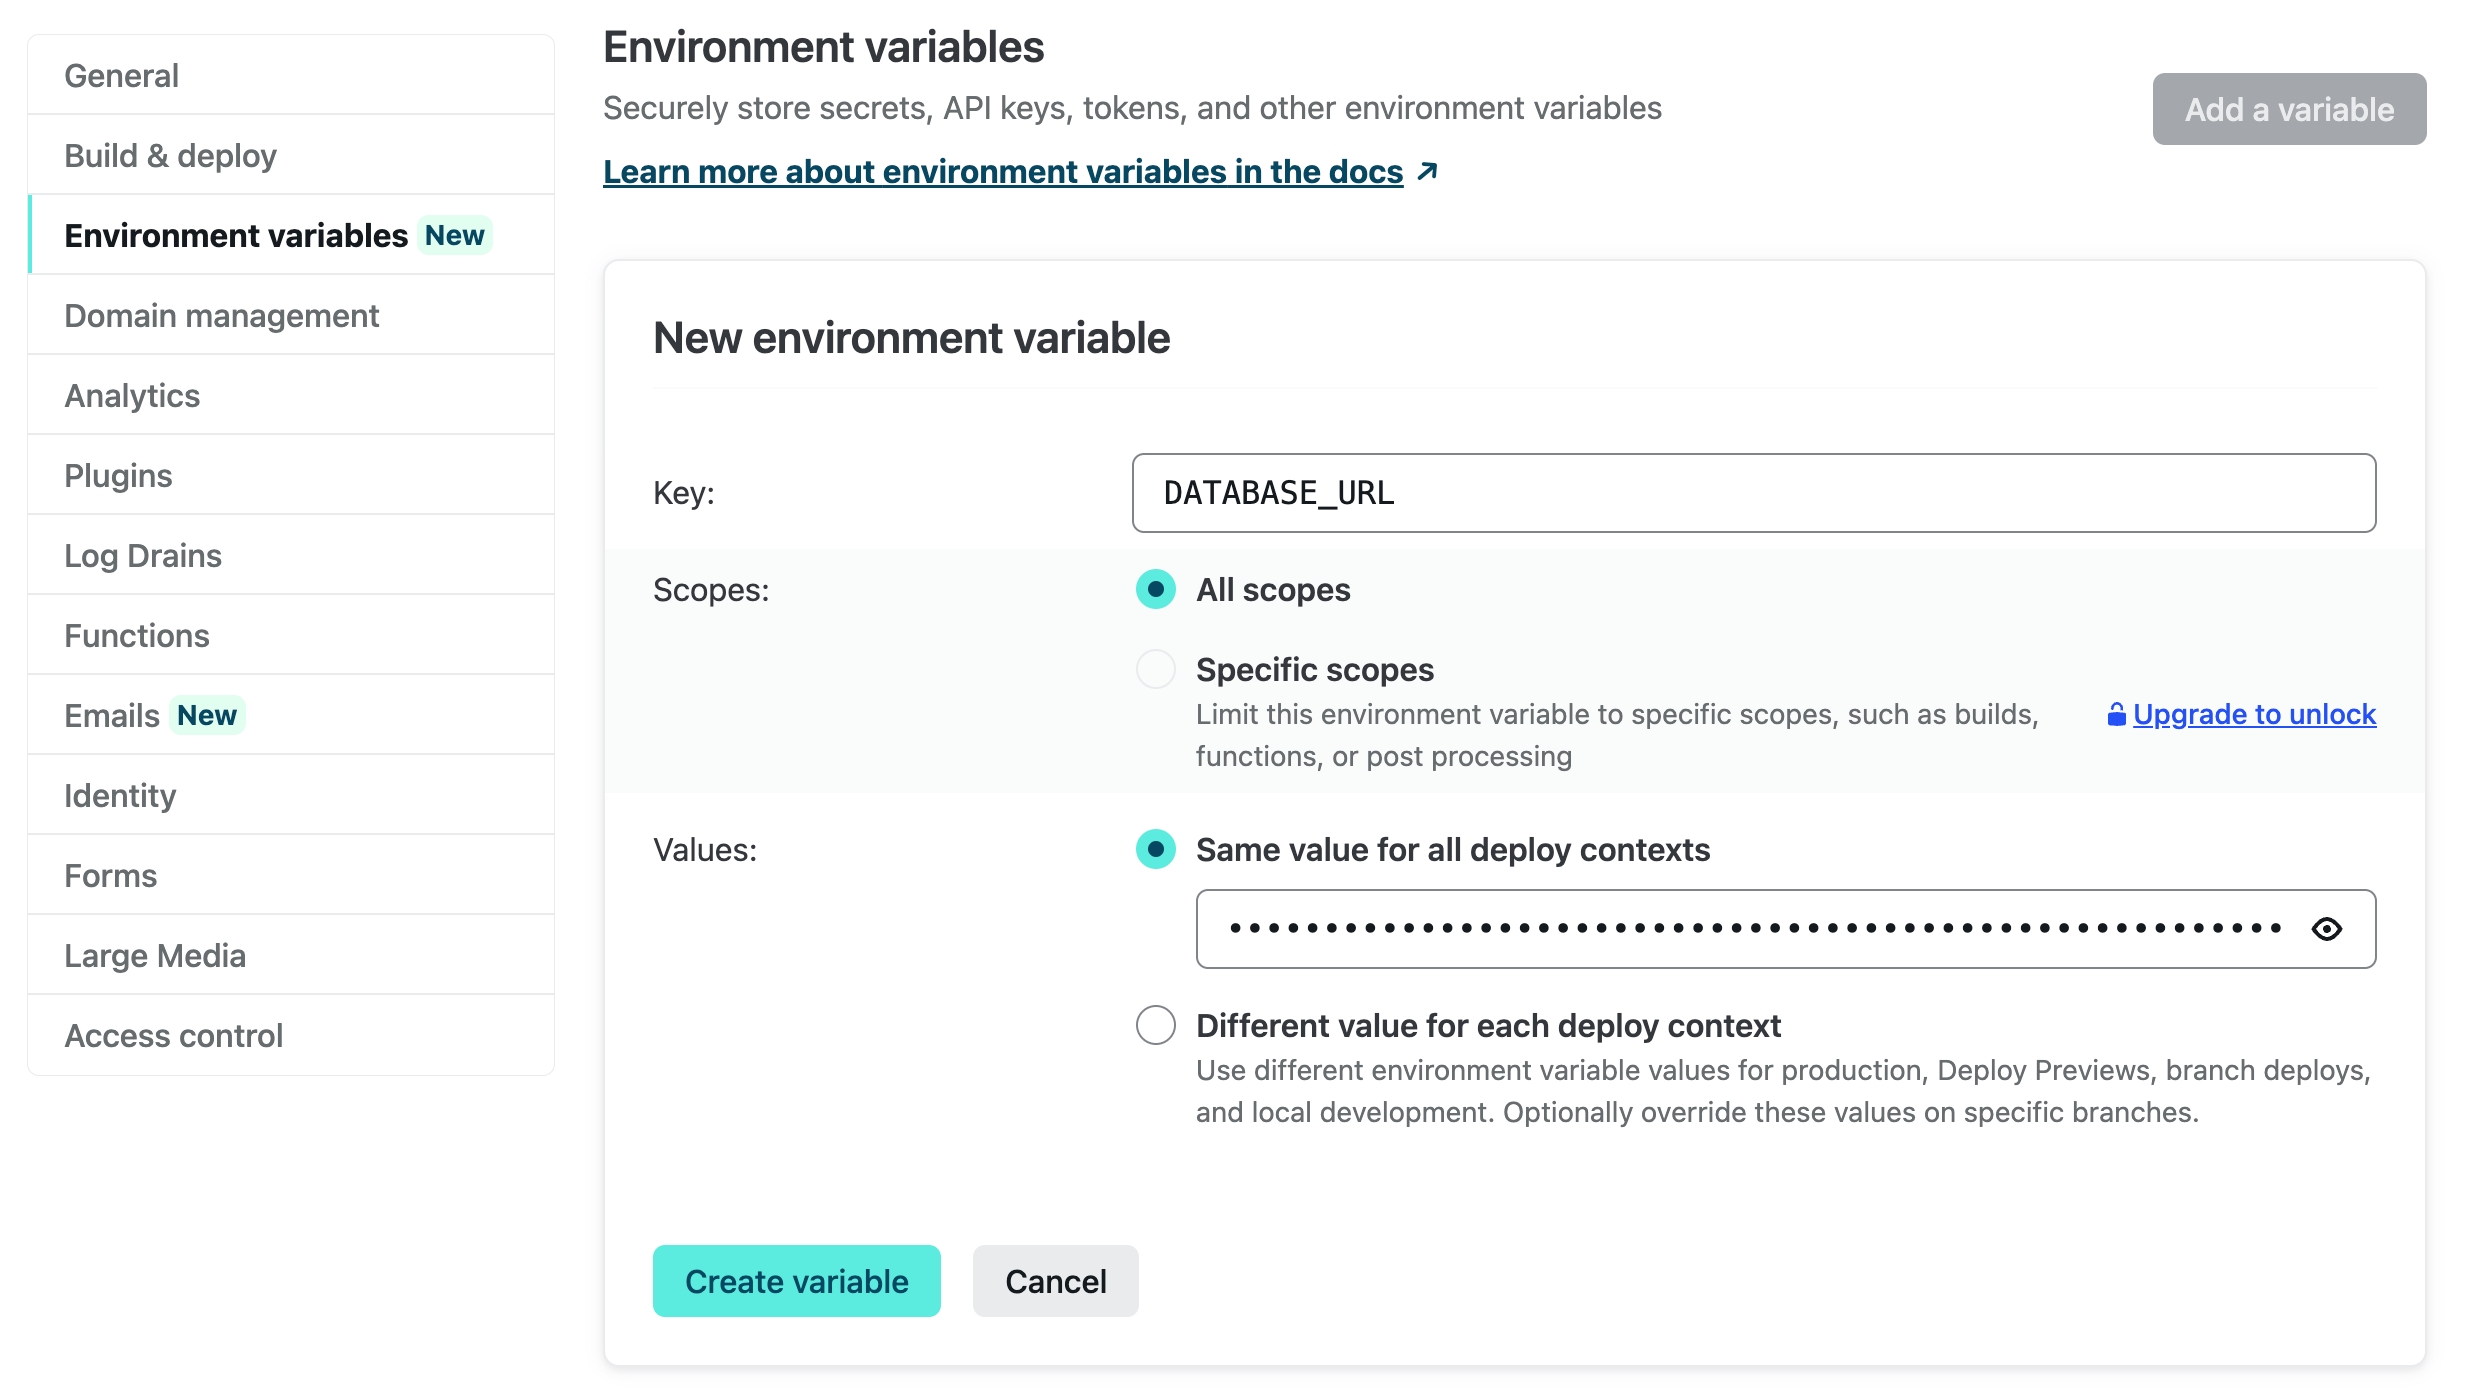Click the Key: label

[684, 493]
